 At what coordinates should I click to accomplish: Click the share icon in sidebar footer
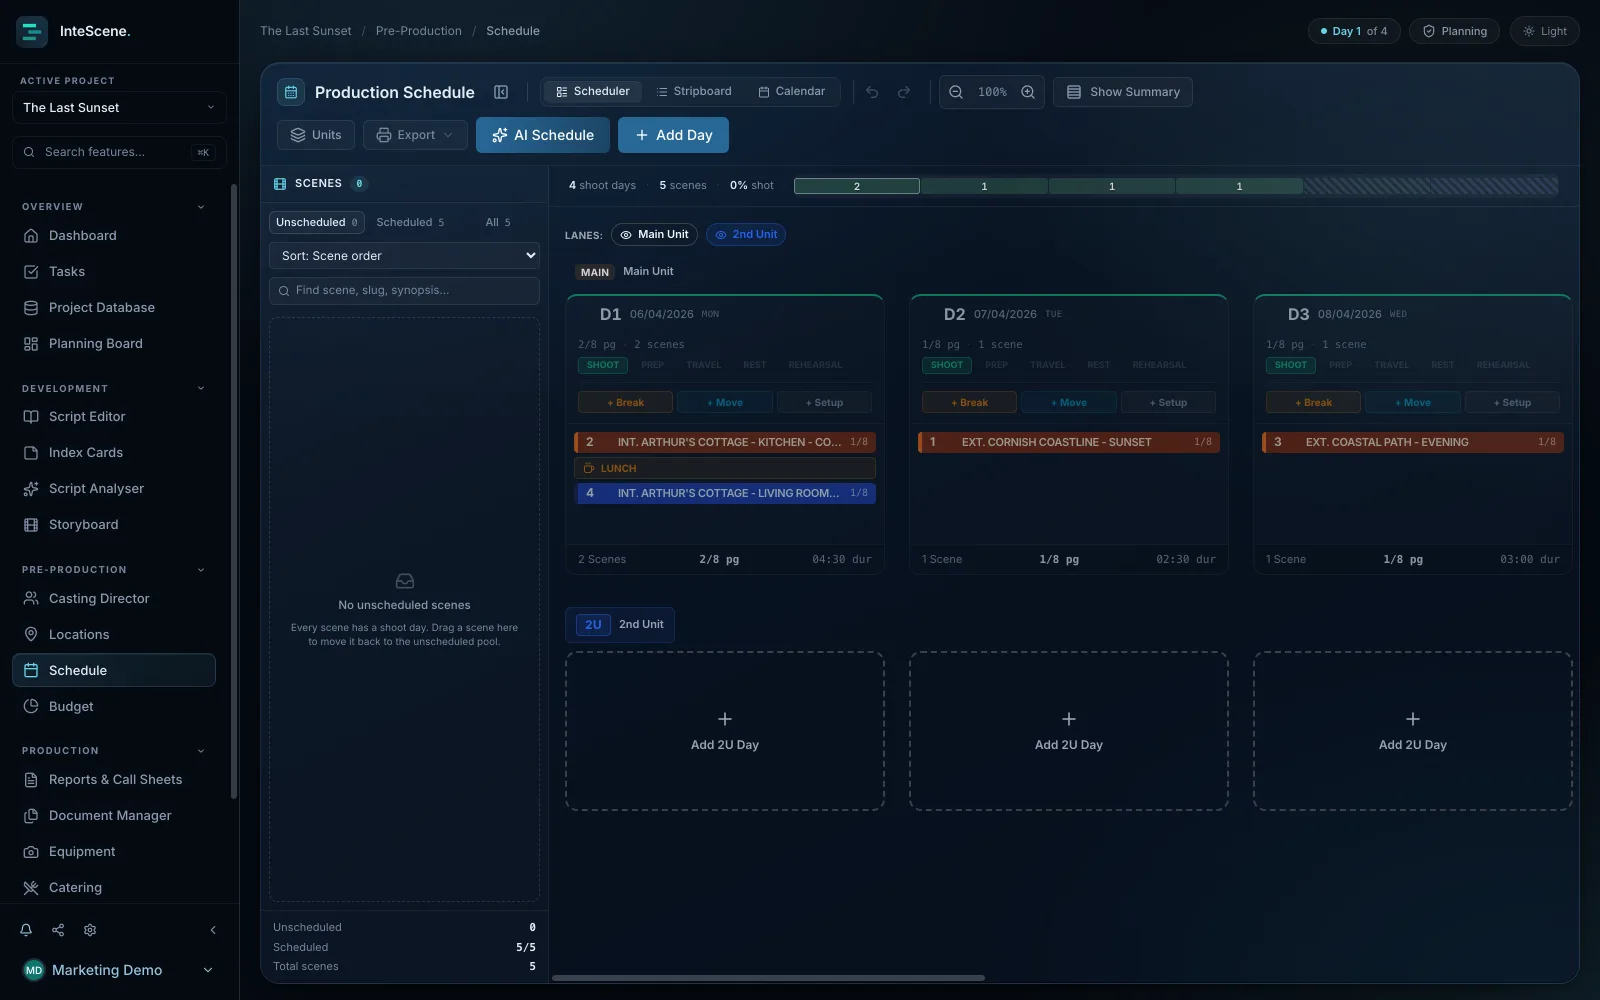[58, 930]
